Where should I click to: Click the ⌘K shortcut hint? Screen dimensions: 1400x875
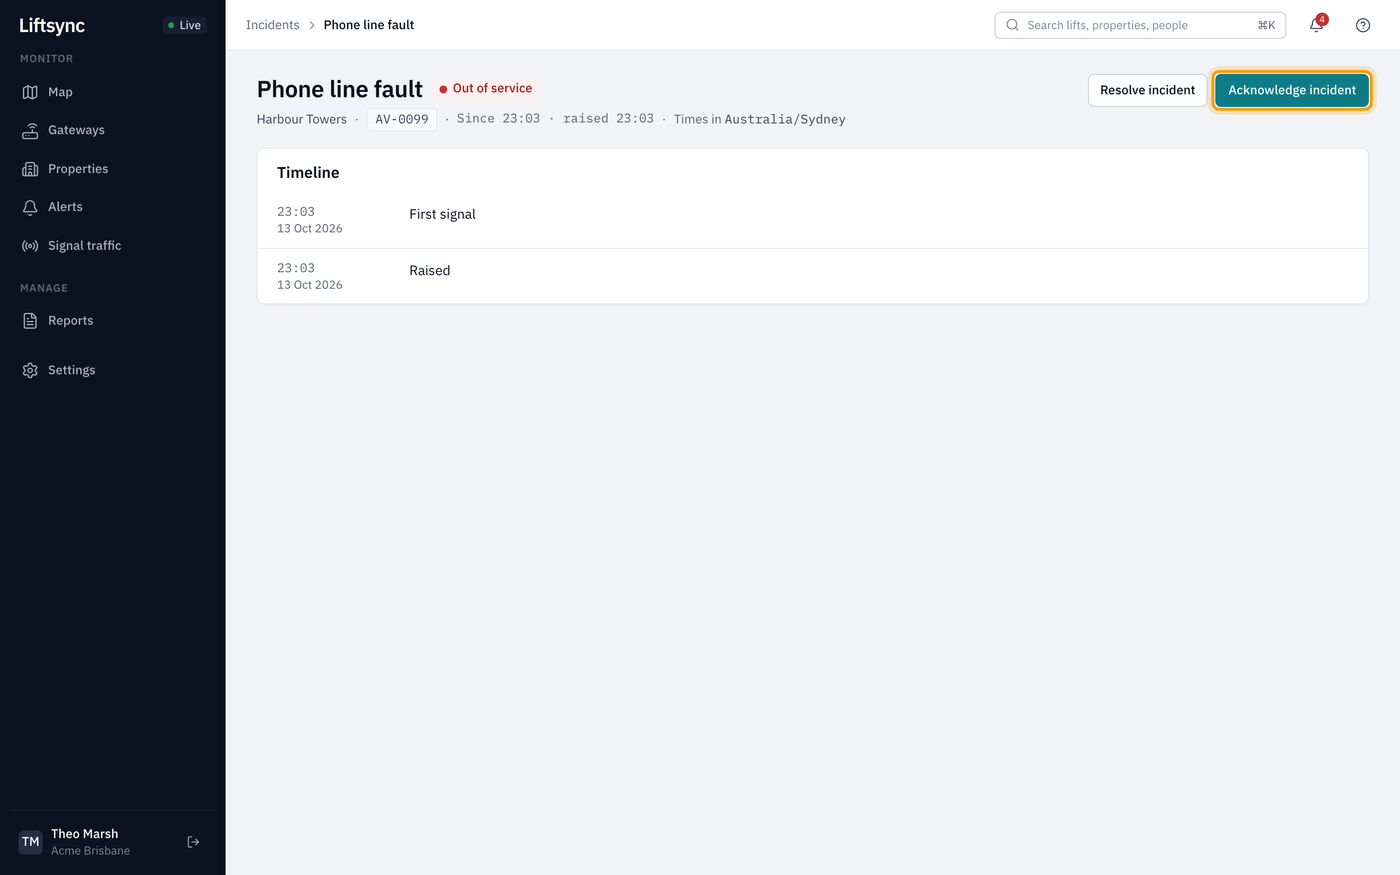click(1266, 25)
